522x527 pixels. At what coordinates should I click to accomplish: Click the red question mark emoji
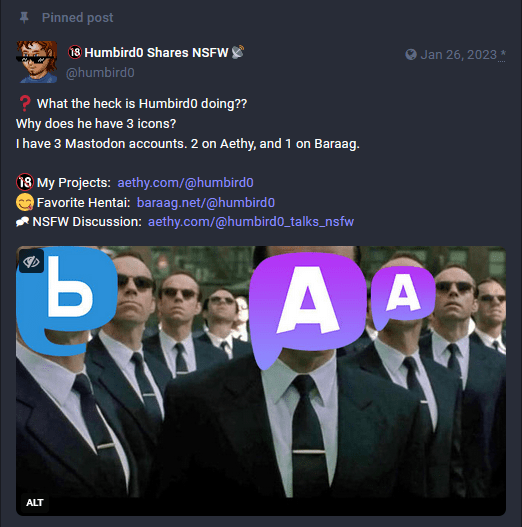[25, 104]
